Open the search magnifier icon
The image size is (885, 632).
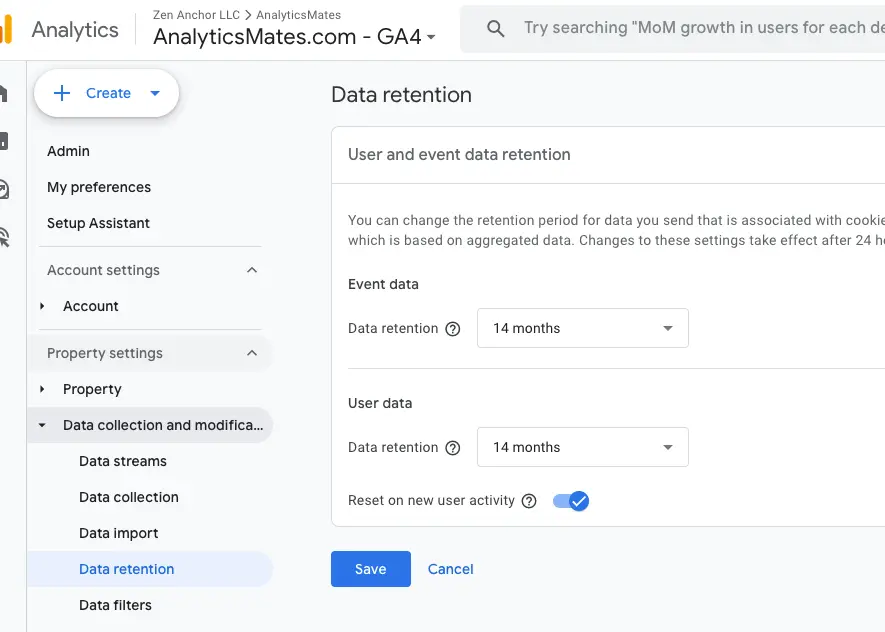click(x=496, y=28)
